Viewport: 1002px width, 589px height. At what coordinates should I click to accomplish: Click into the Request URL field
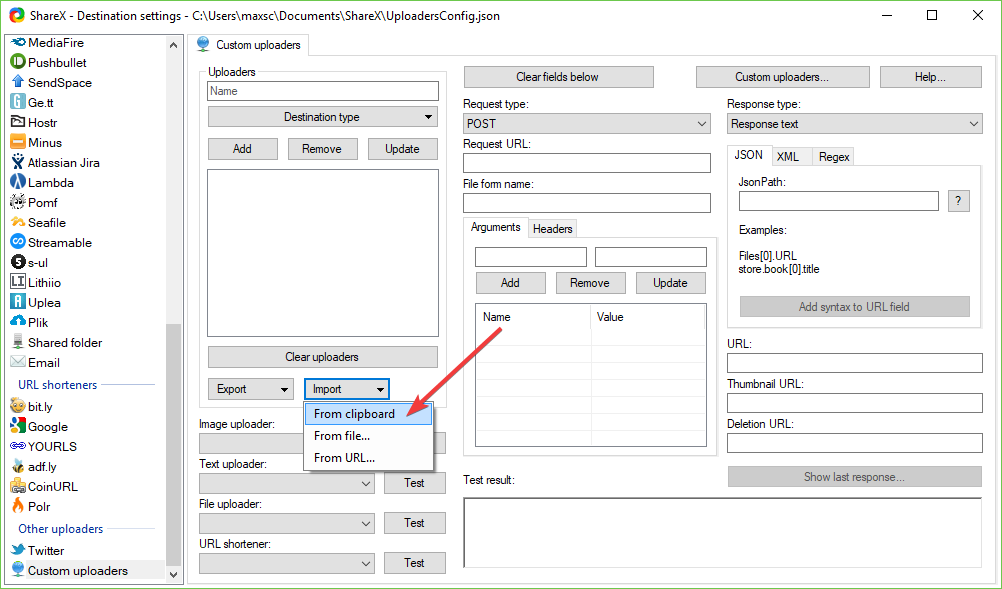click(586, 163)
